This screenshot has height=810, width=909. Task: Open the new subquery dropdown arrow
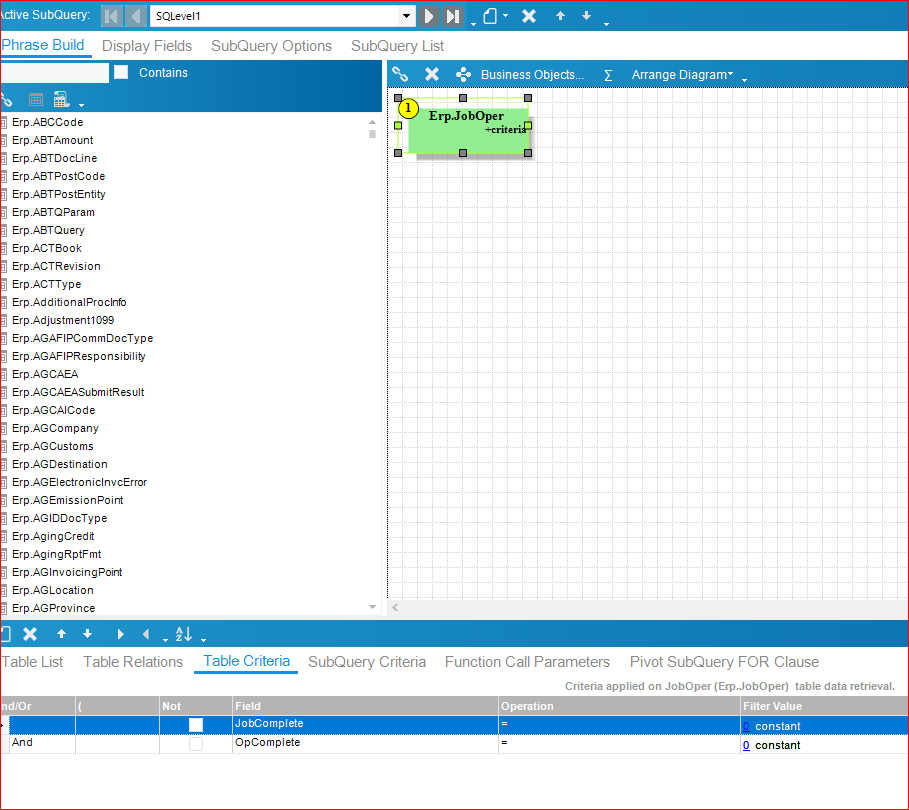click(x=505, y=16)
